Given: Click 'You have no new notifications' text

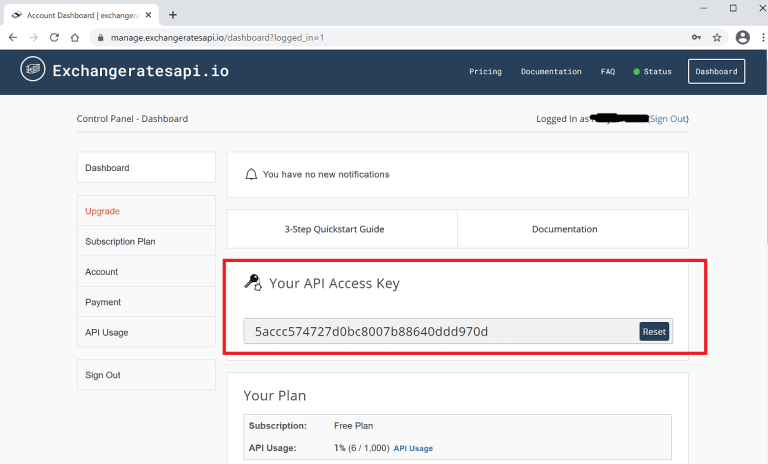Looking at the screenshot, I should coord(326,174).
